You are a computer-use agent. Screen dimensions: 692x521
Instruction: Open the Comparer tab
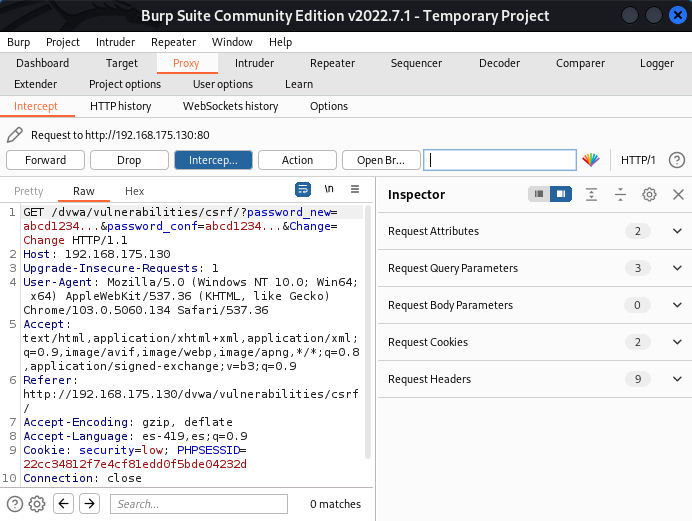[x=580, y=63]
